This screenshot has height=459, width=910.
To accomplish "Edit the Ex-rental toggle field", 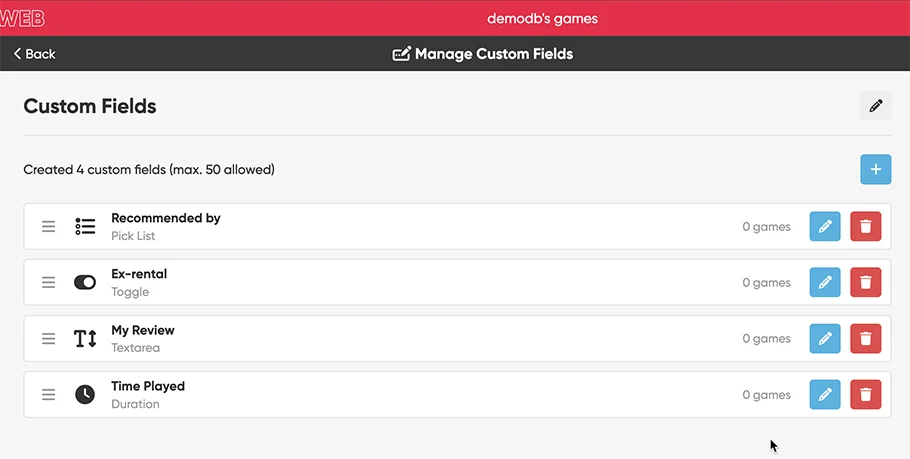I will coord(825,283).
